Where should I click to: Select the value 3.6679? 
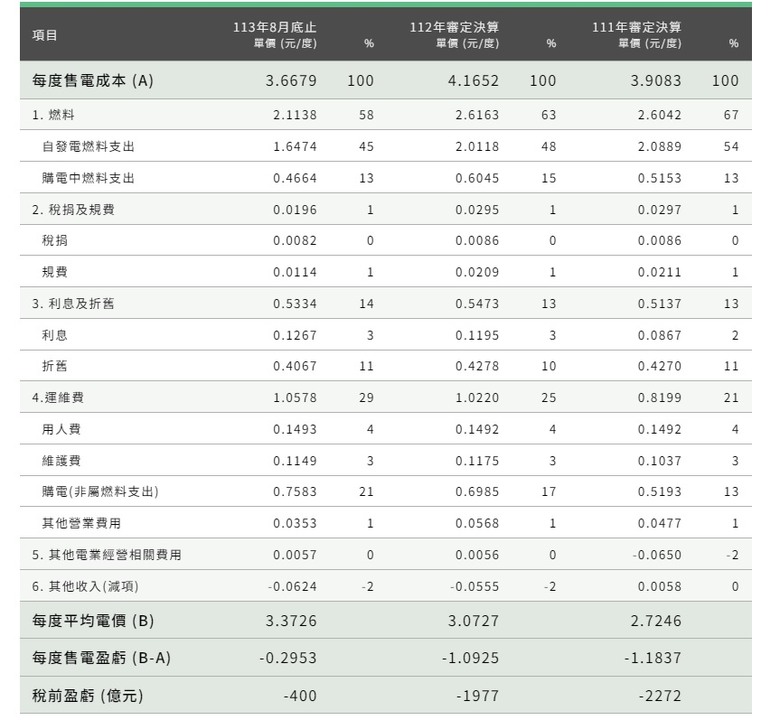pos(291,81)
